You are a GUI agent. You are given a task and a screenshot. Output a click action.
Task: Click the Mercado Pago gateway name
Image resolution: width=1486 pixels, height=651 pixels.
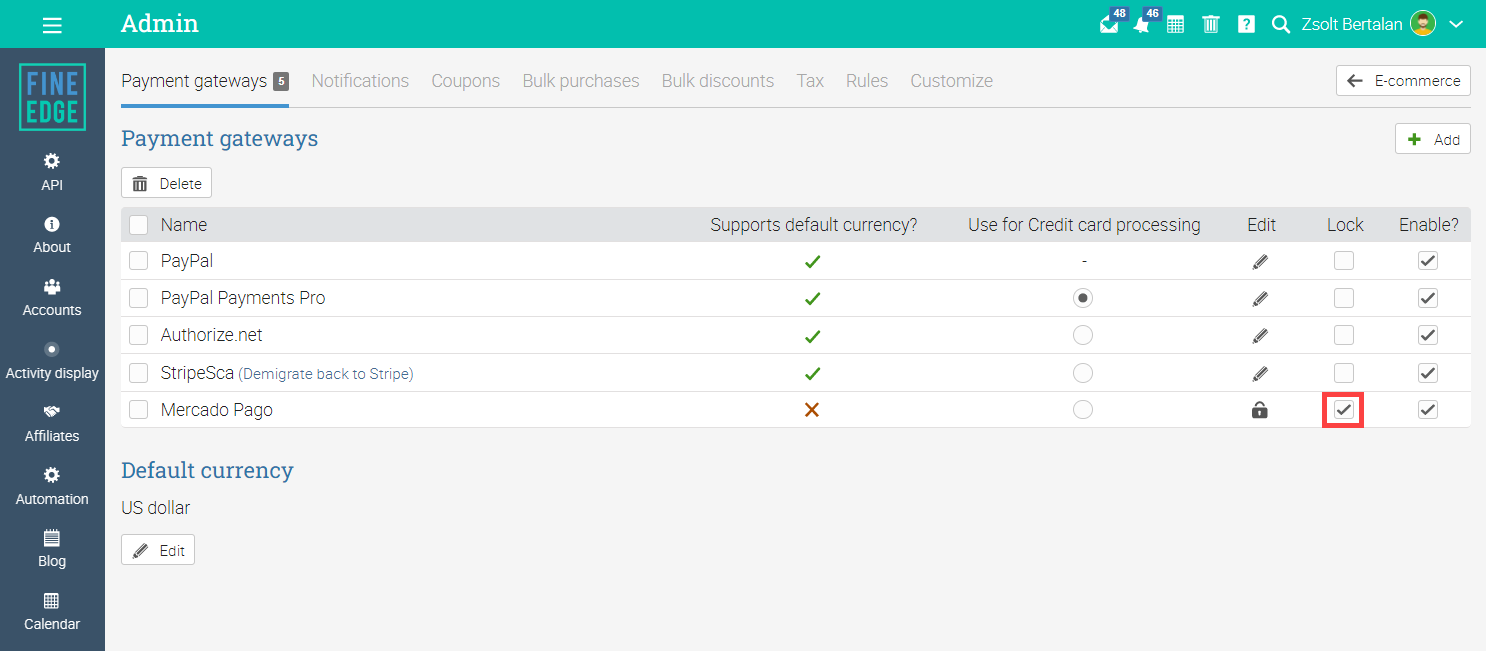pyautogui.click(x=217, y=410)
